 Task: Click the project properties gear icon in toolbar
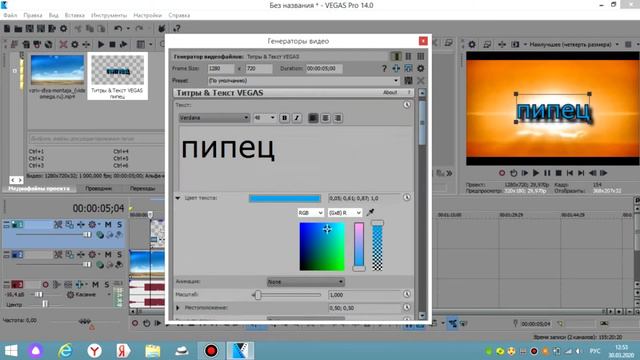click(x=64, y=29)
